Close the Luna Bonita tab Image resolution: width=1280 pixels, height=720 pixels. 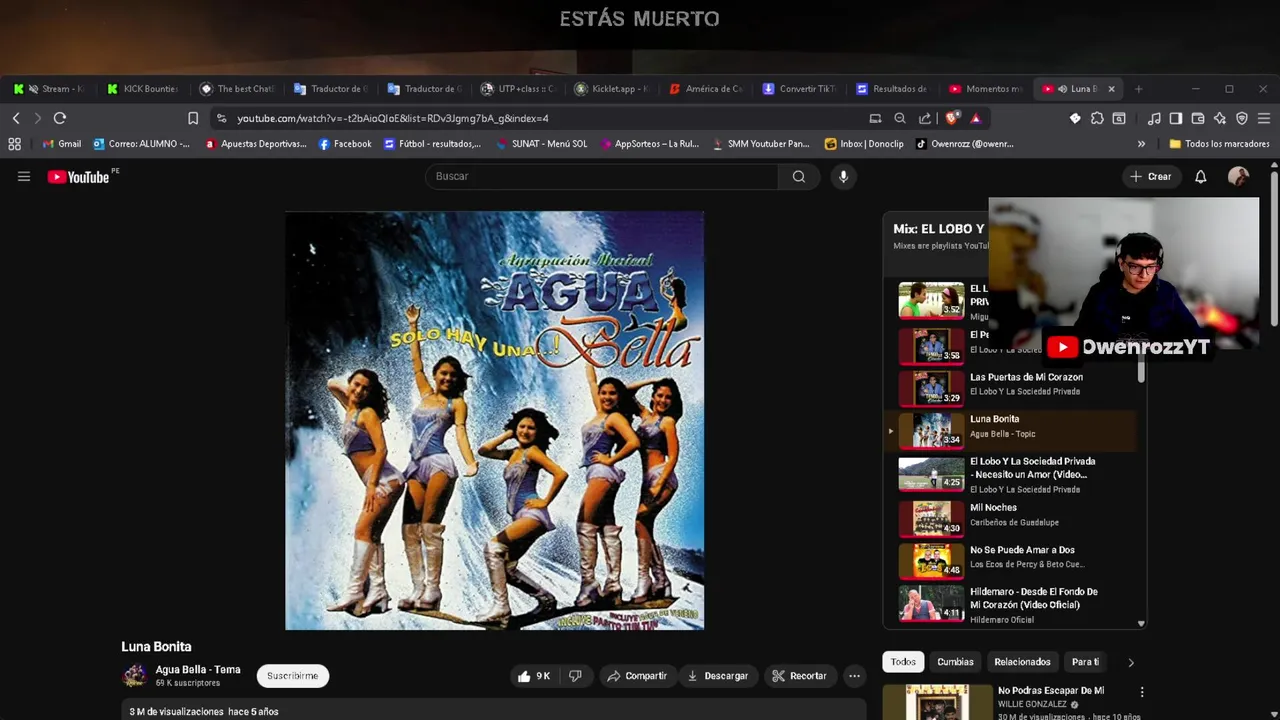click(1111, 89)
